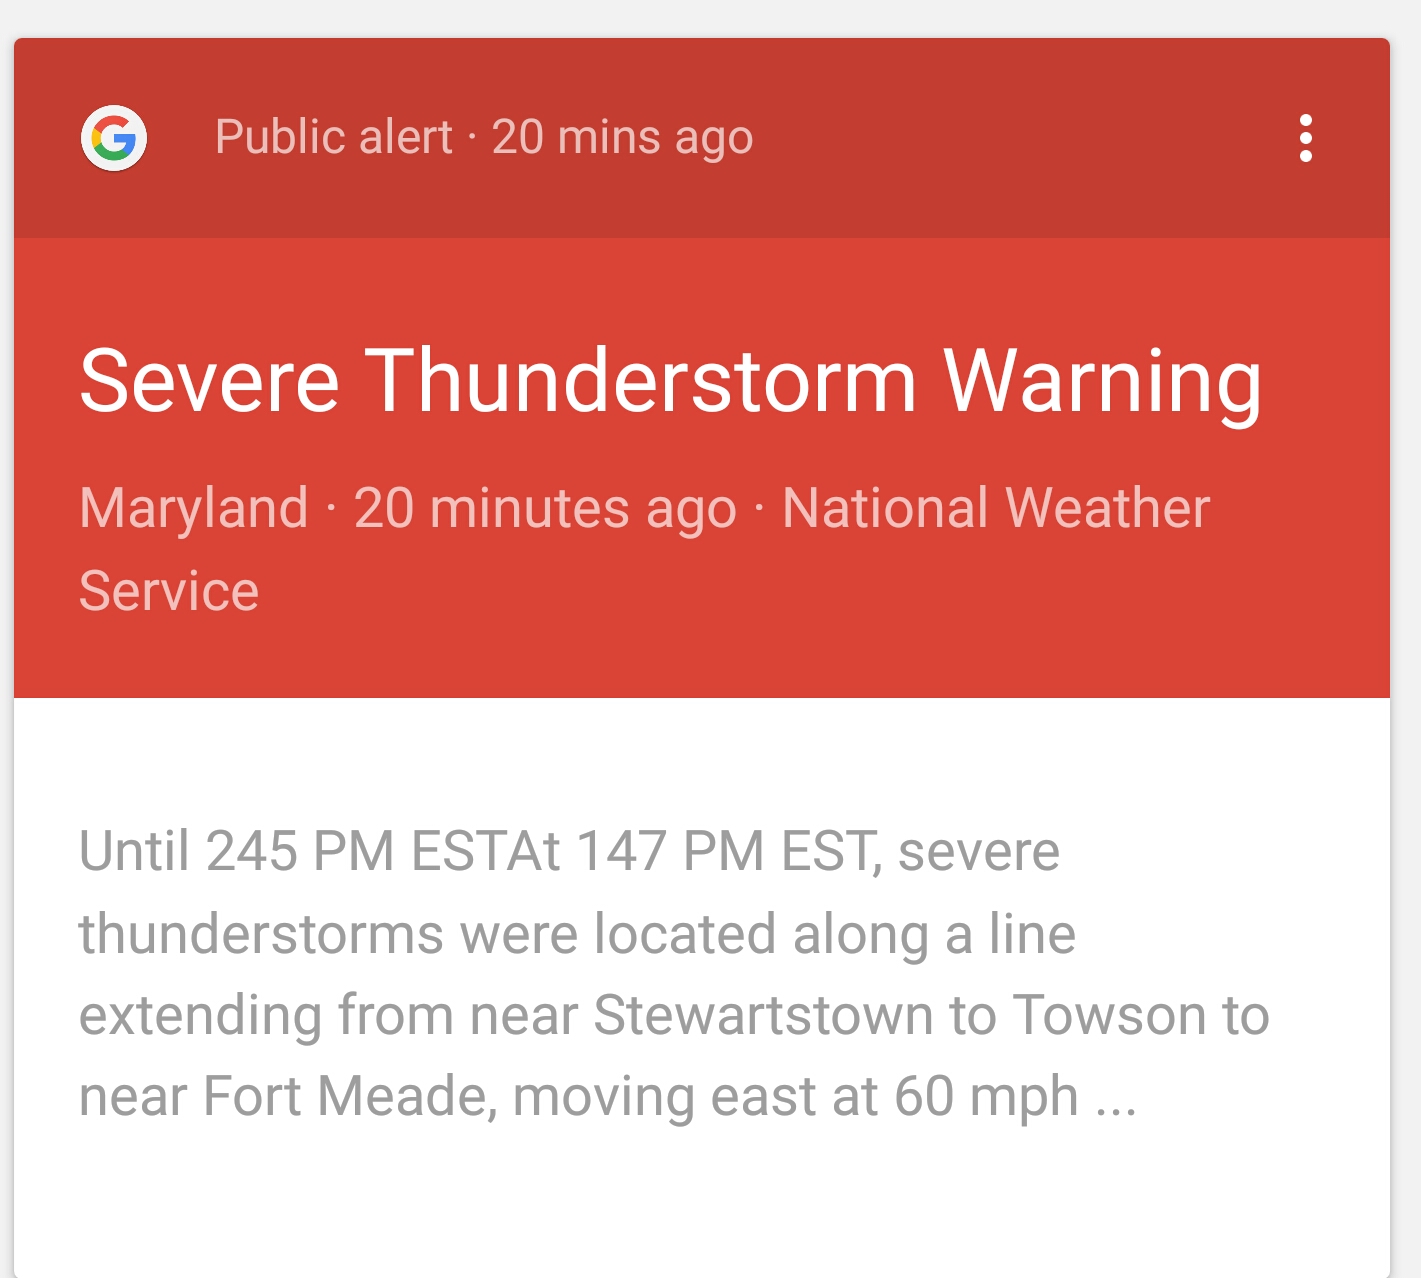Viewport: 1421px width, 1278px height.
Task: Click the gray background above the card
Action: 710,18
